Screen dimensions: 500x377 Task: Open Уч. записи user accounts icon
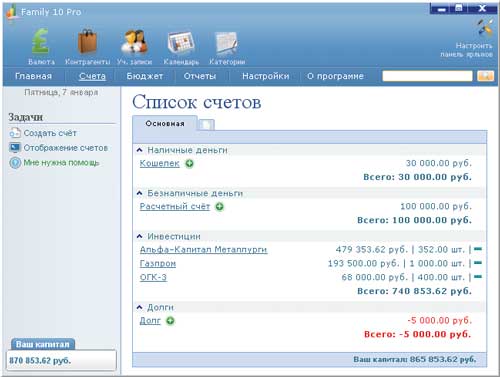pos(134,41)
